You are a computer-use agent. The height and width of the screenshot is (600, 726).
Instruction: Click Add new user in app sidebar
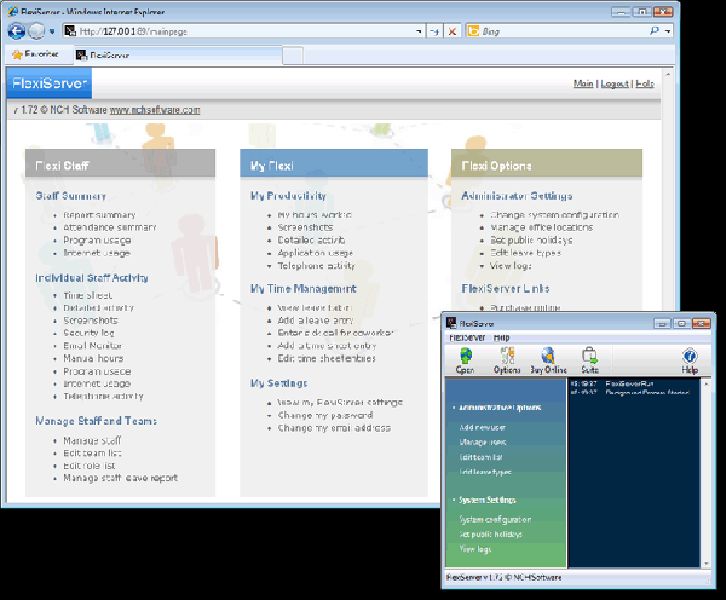click(482, 428)
